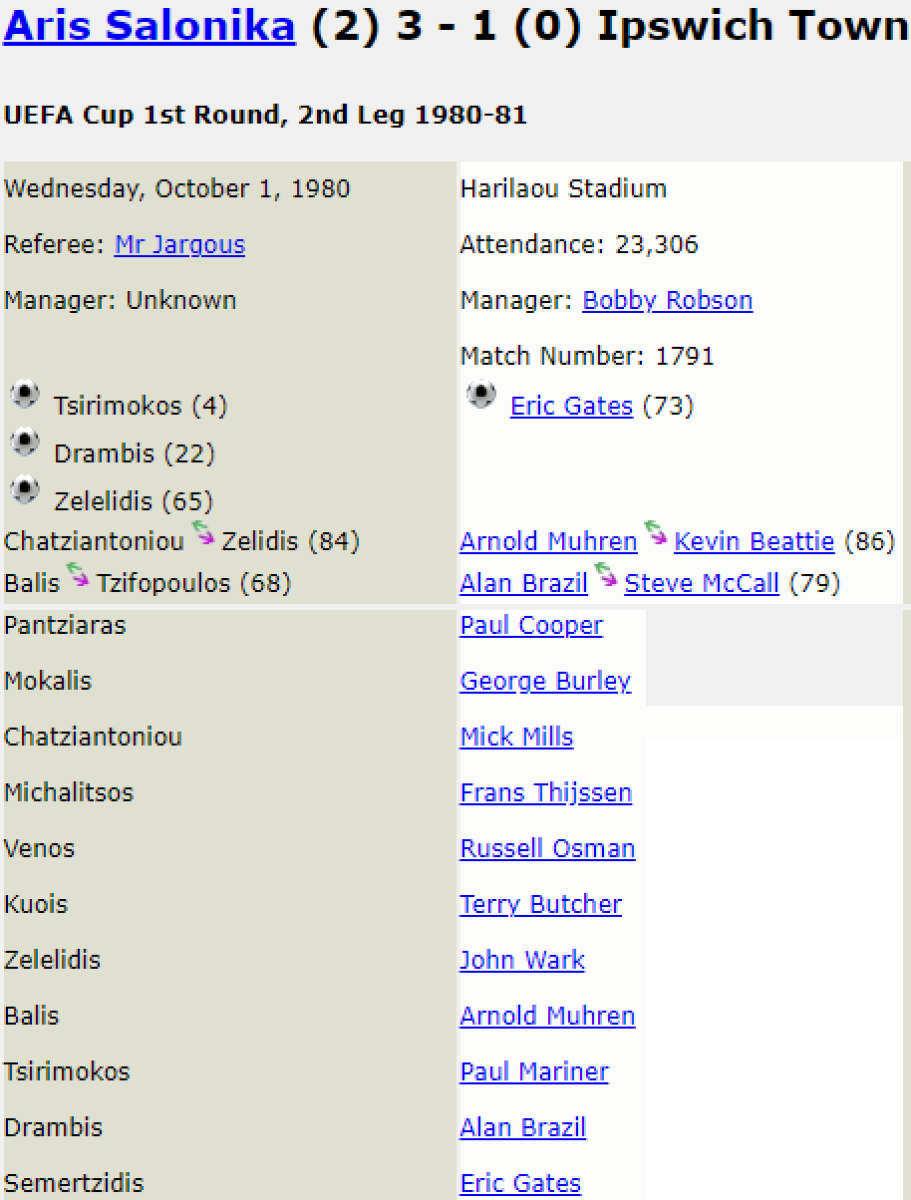Click the ball icon before Eric Gates (73)
This screenshot has width=911, height=1200.
(481, 396)
